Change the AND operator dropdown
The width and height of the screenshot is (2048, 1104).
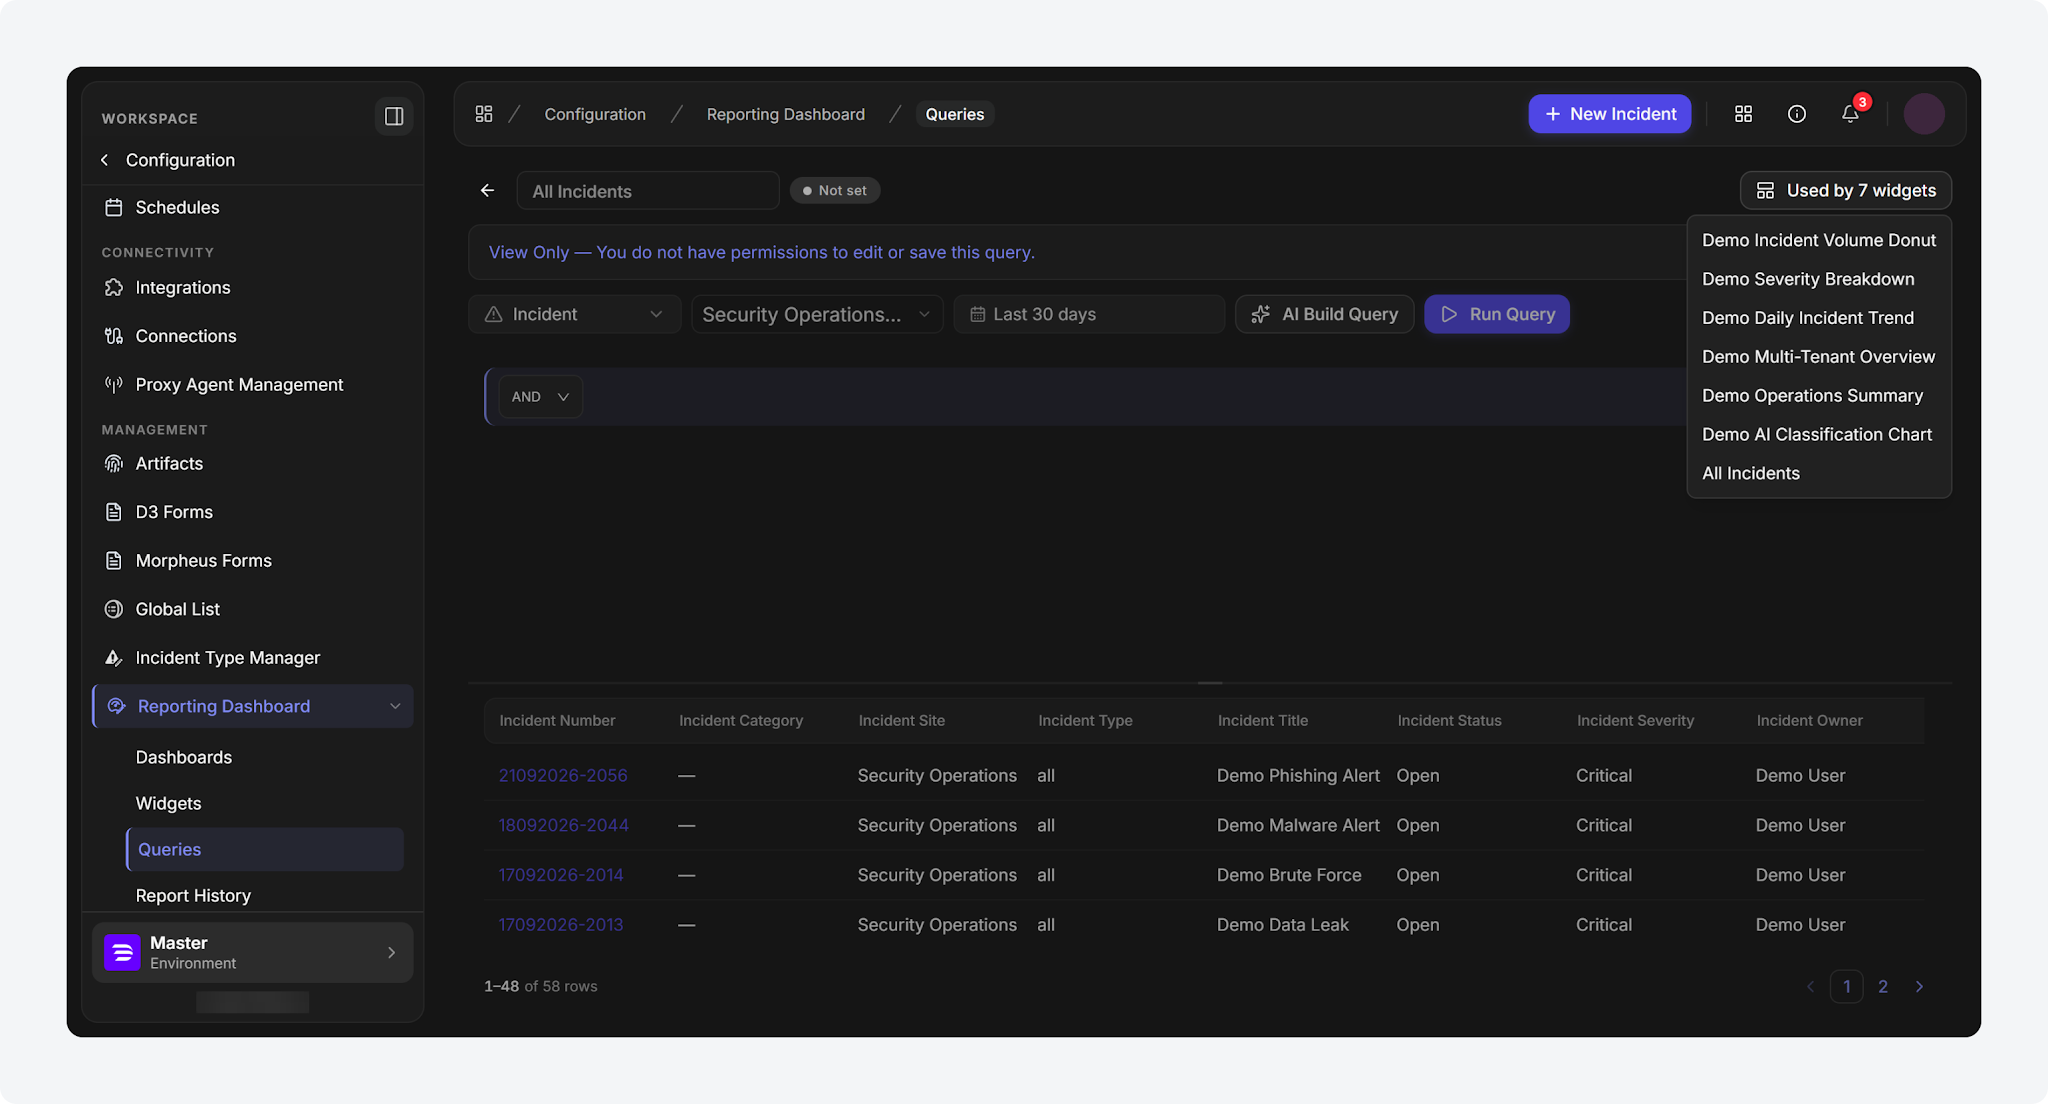click(x=541, y=397)
